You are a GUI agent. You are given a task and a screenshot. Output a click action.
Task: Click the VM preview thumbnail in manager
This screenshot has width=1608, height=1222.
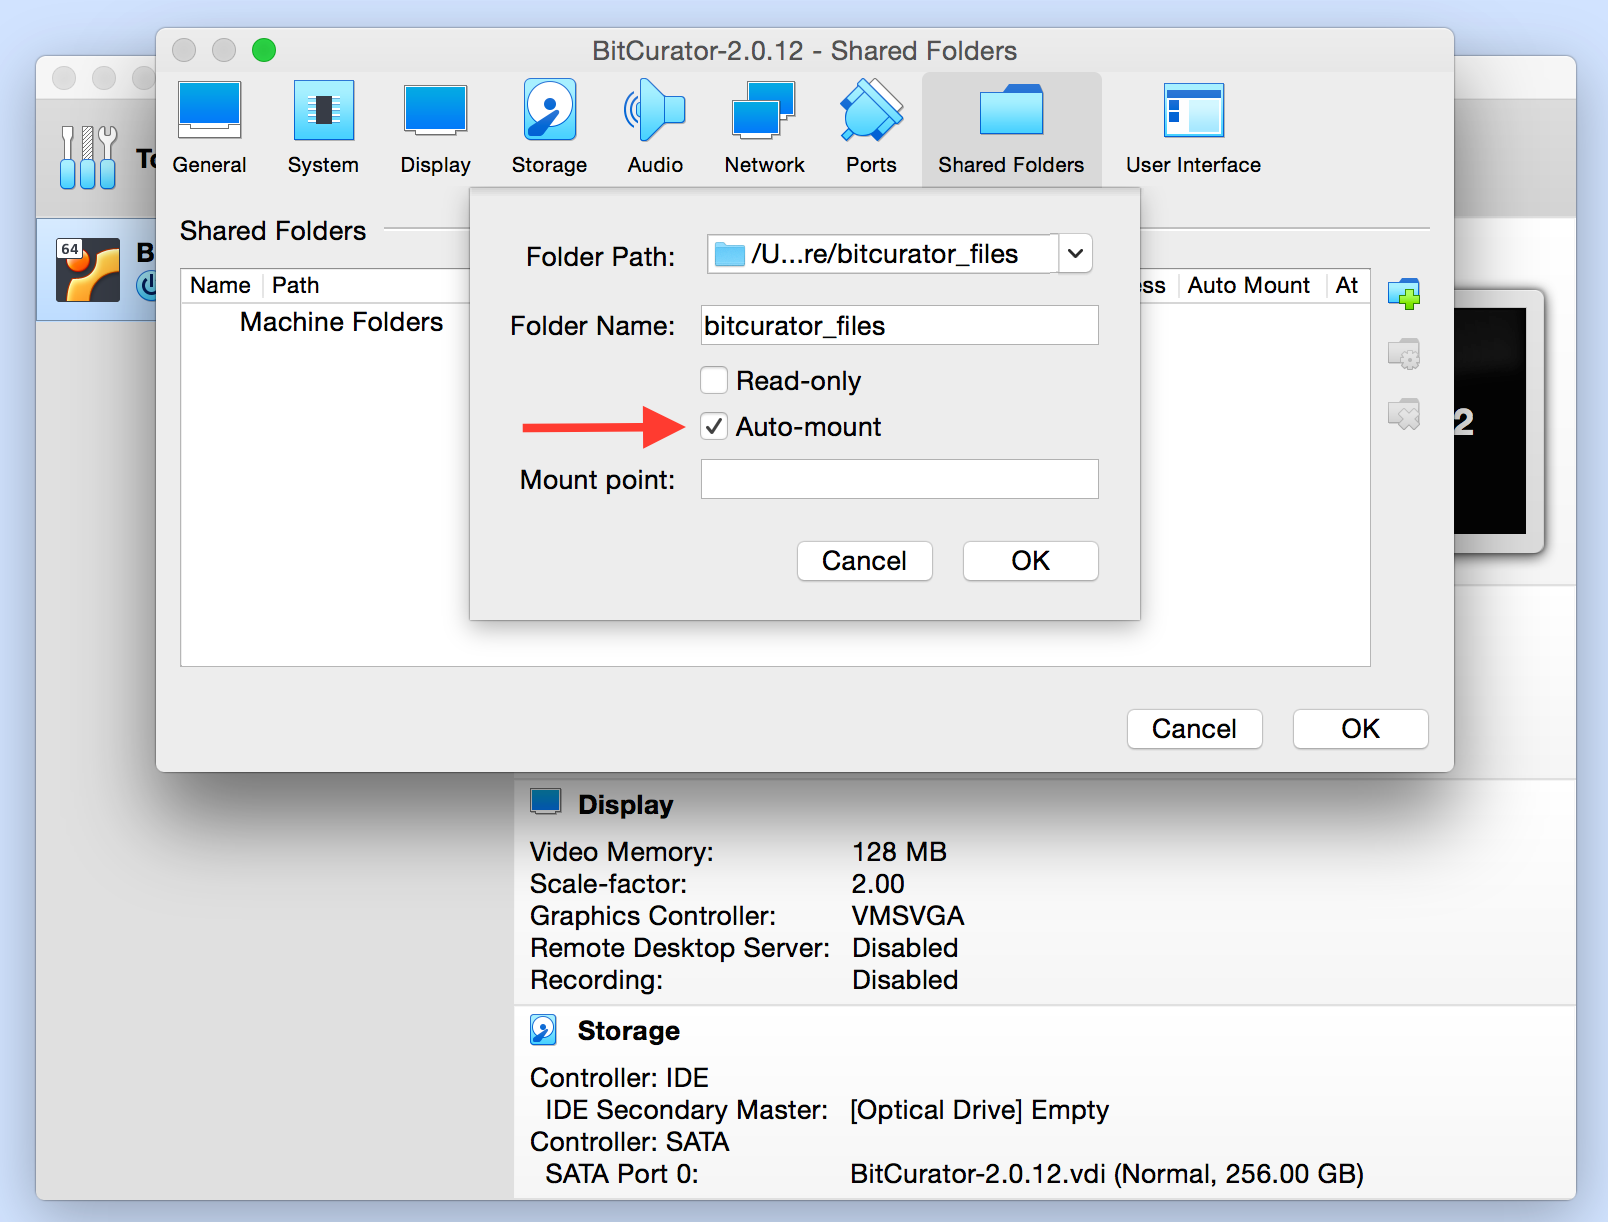point(1498,421)
